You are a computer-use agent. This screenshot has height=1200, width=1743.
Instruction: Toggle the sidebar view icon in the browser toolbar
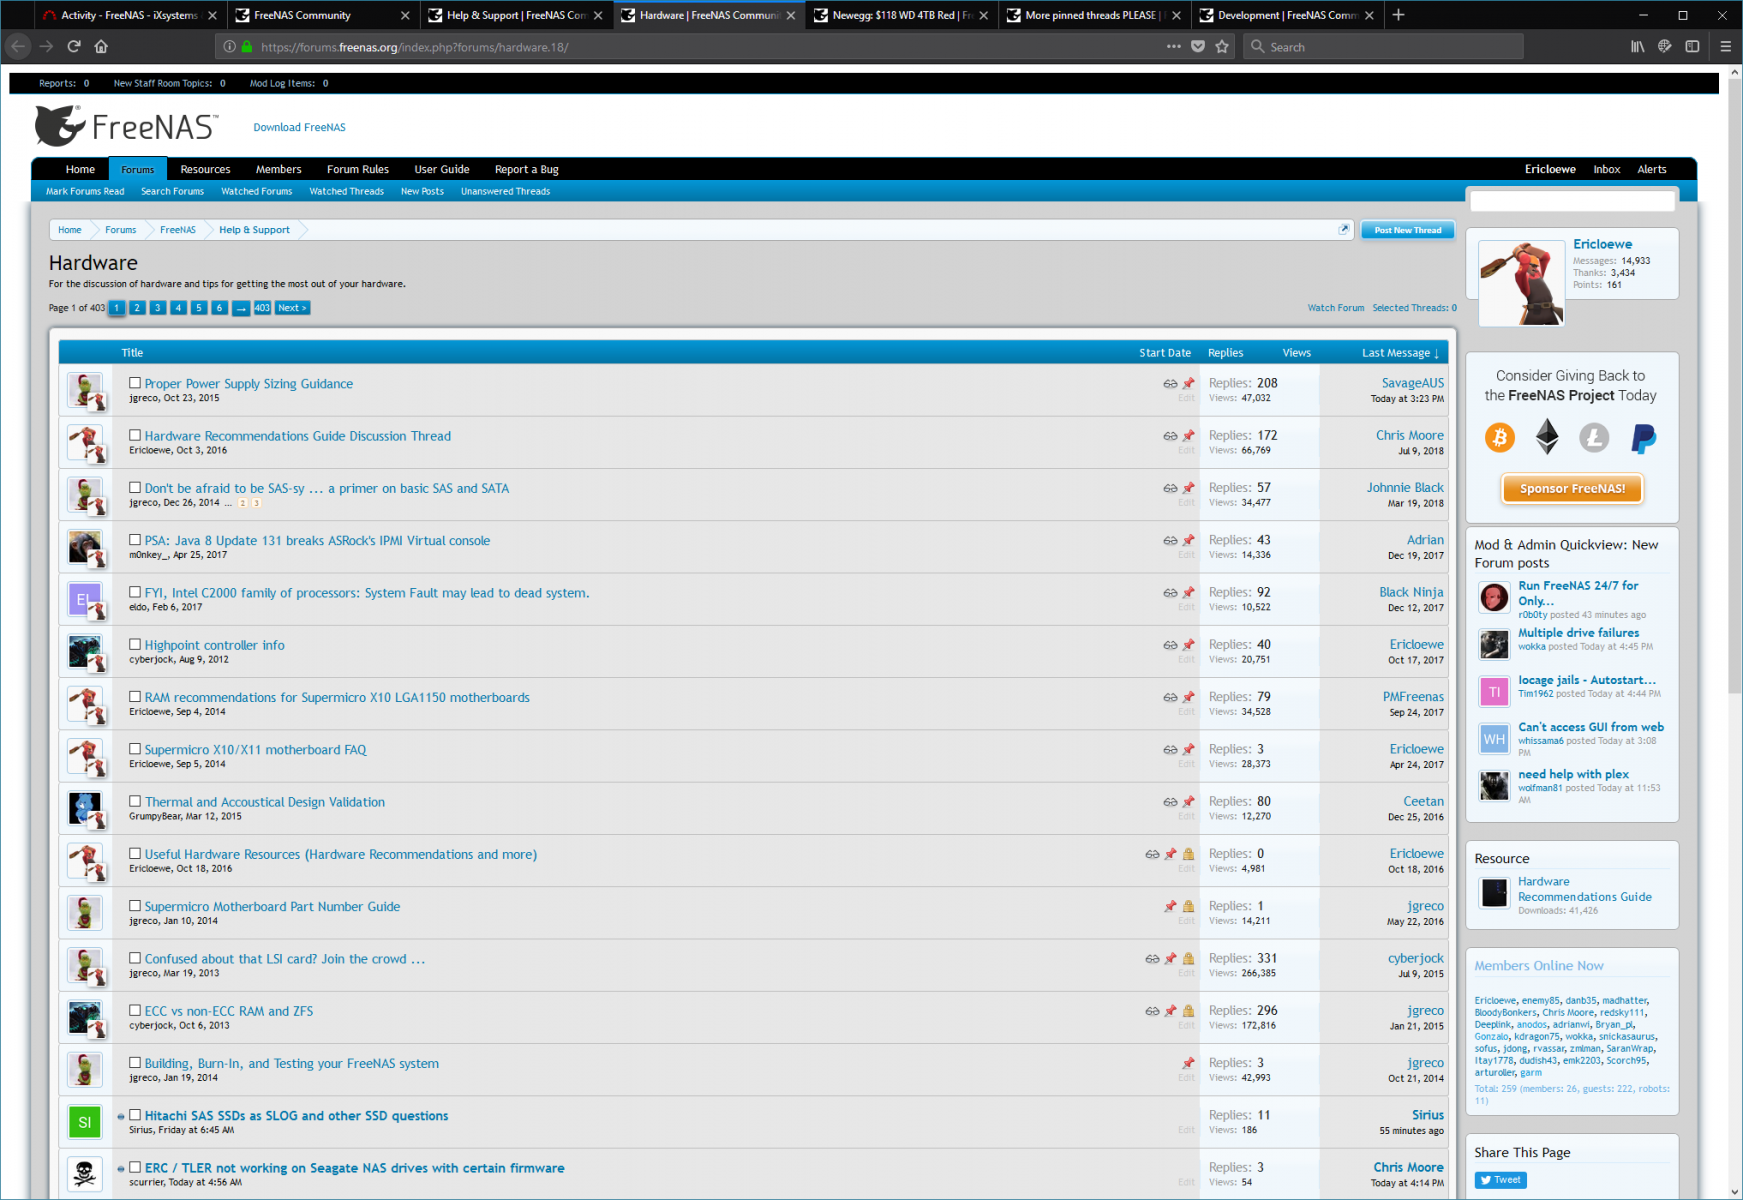click(x=1692, y=46)
